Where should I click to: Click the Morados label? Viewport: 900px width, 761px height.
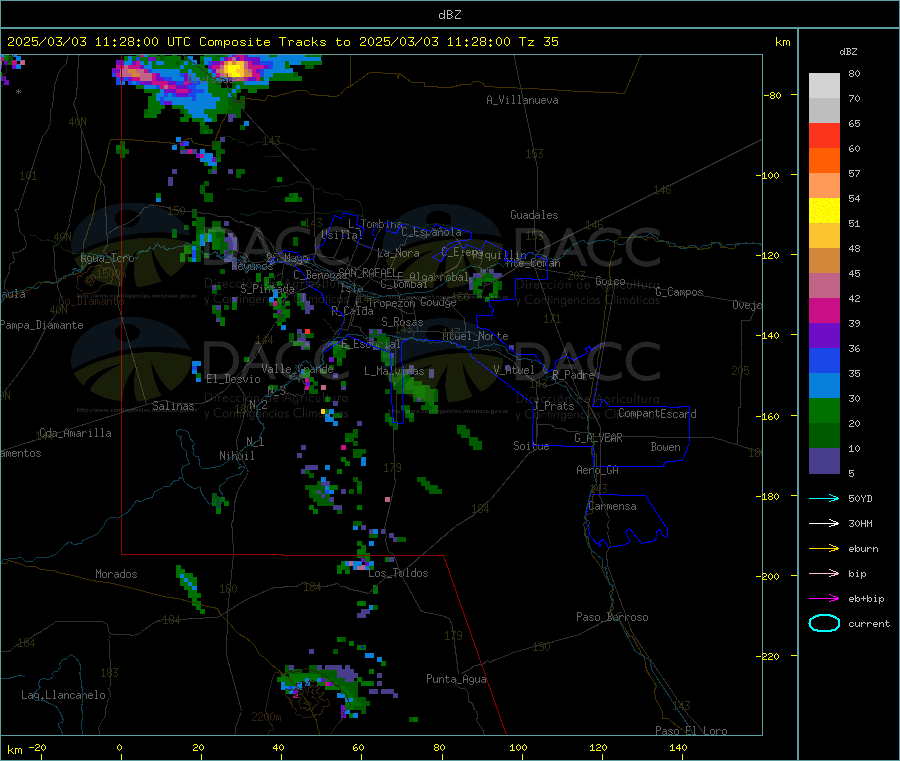[x=116, y=574]
